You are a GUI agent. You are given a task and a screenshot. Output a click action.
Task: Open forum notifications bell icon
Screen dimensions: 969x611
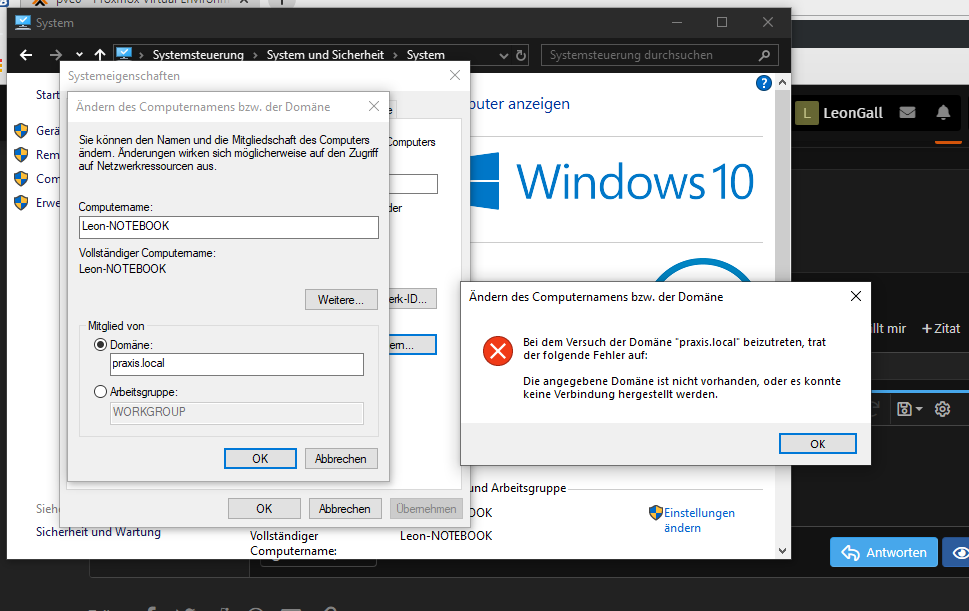pyautogui.click(x=943, y=112)
